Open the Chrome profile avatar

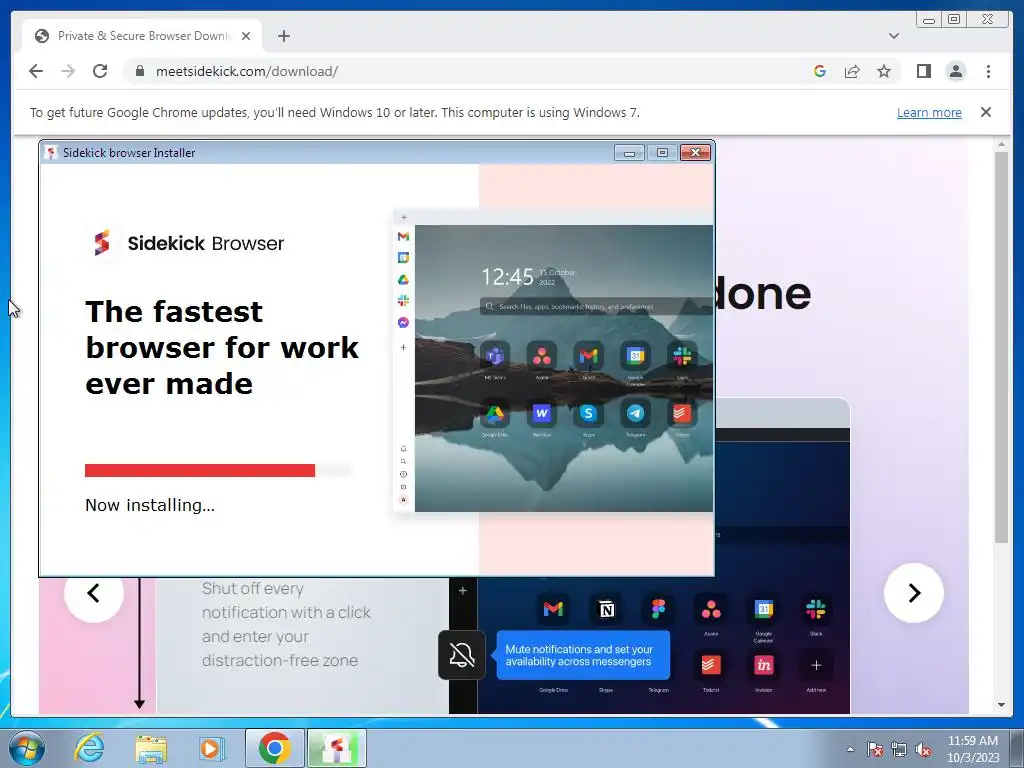tap(955, 71)
